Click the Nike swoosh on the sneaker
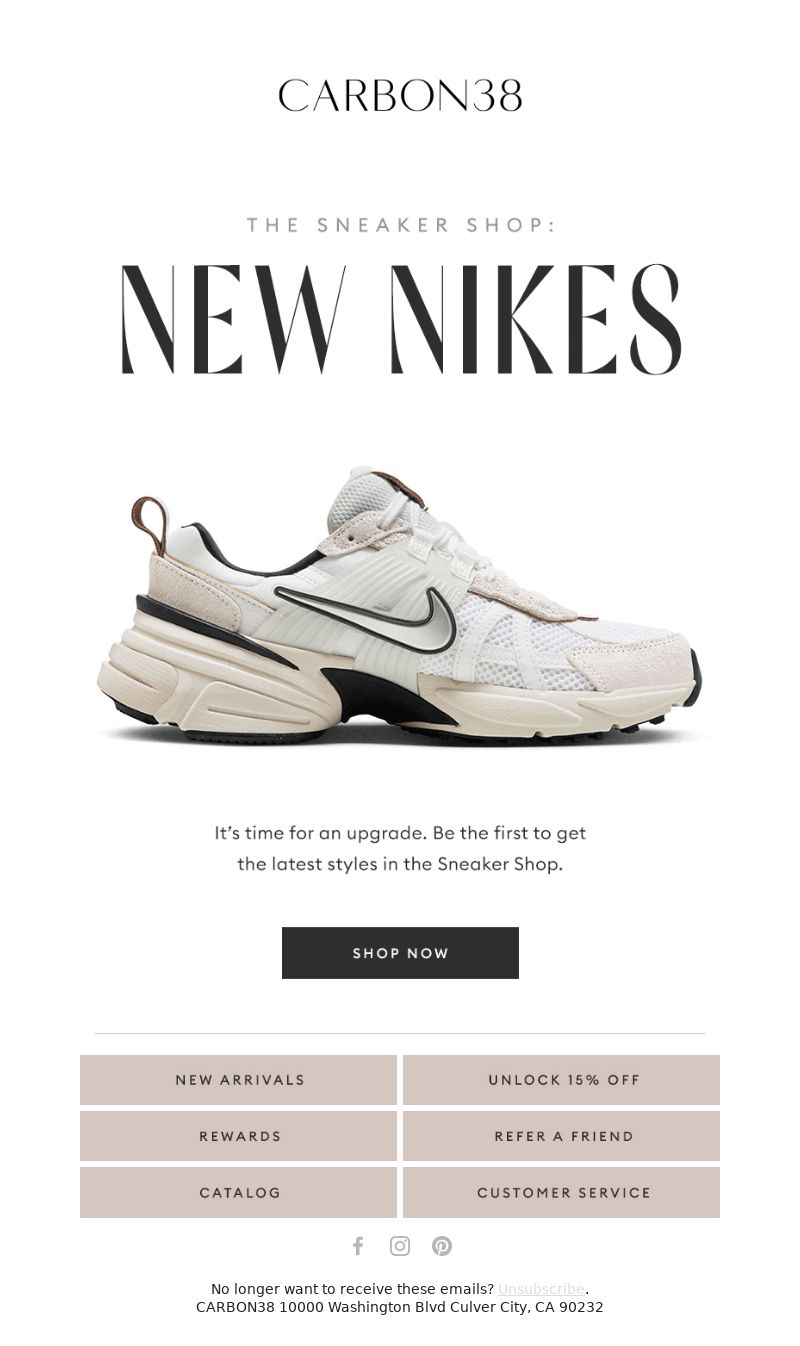The width and height of the screenshot is (800, 1346). pos(366,610)
